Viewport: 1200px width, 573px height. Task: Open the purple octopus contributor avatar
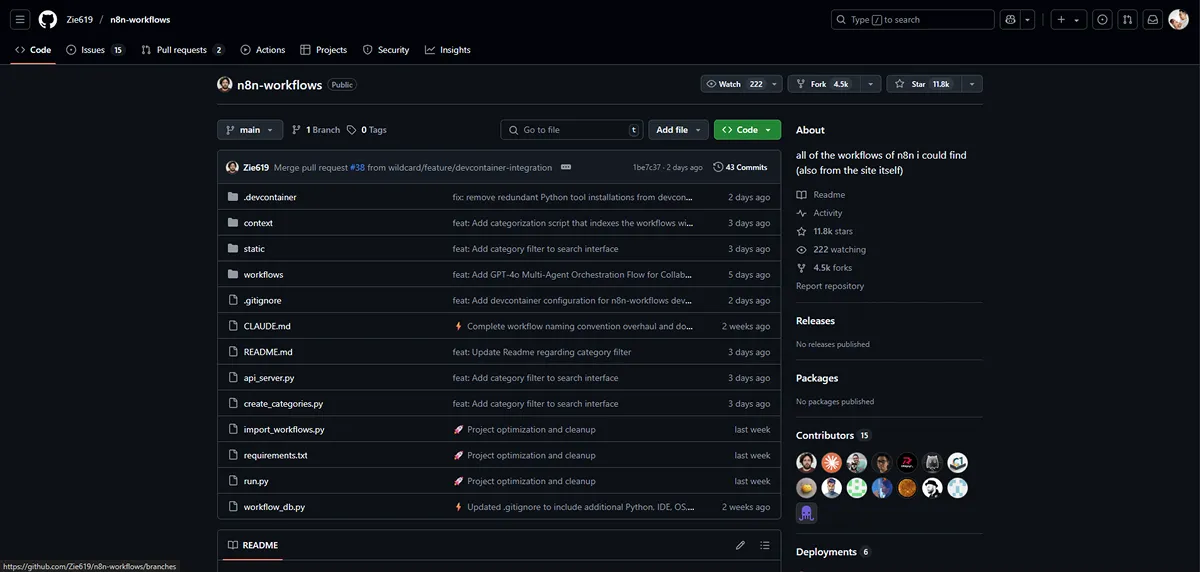tap(806, 513)
